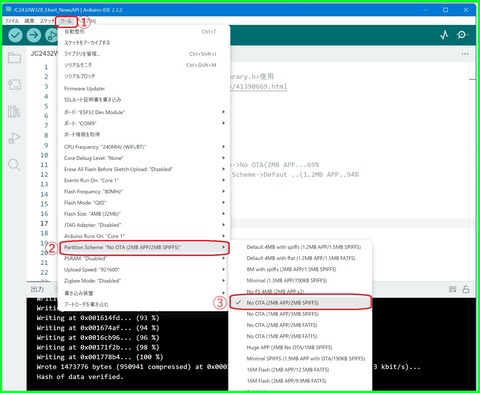Open the Sketchbook folder sidebar icon

pyautogui.click(x=14, y=58)
